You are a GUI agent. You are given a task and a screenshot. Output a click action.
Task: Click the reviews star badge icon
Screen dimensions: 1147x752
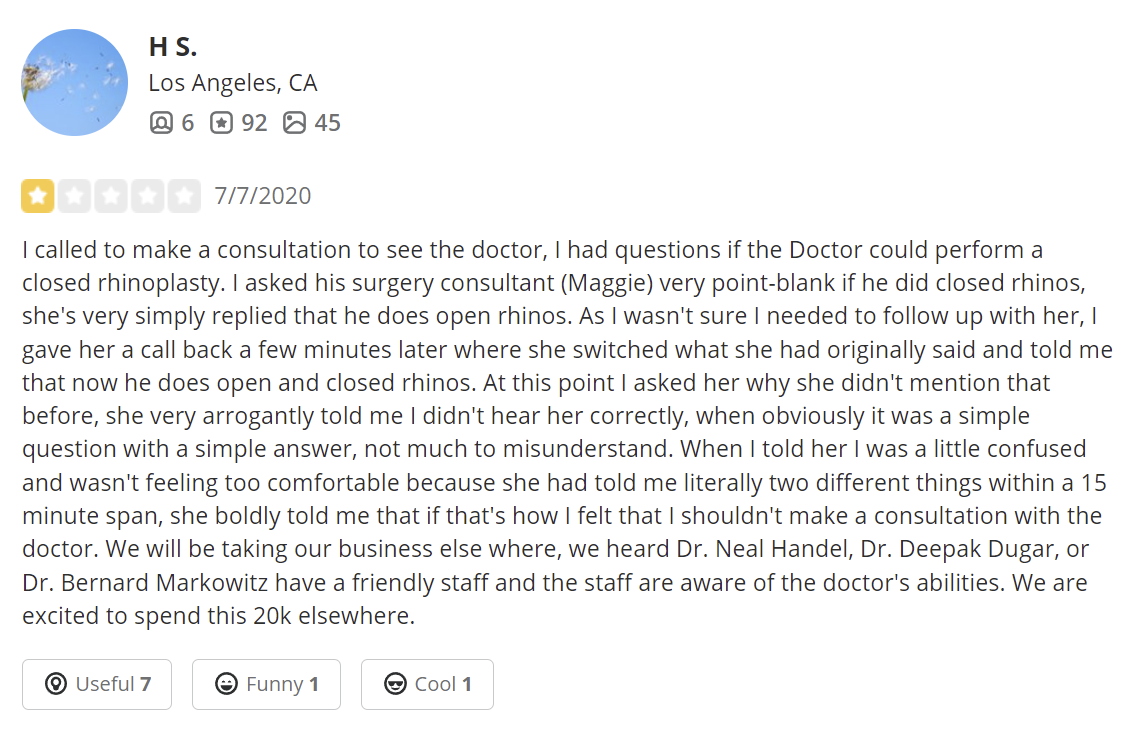[x=221, y=123]
